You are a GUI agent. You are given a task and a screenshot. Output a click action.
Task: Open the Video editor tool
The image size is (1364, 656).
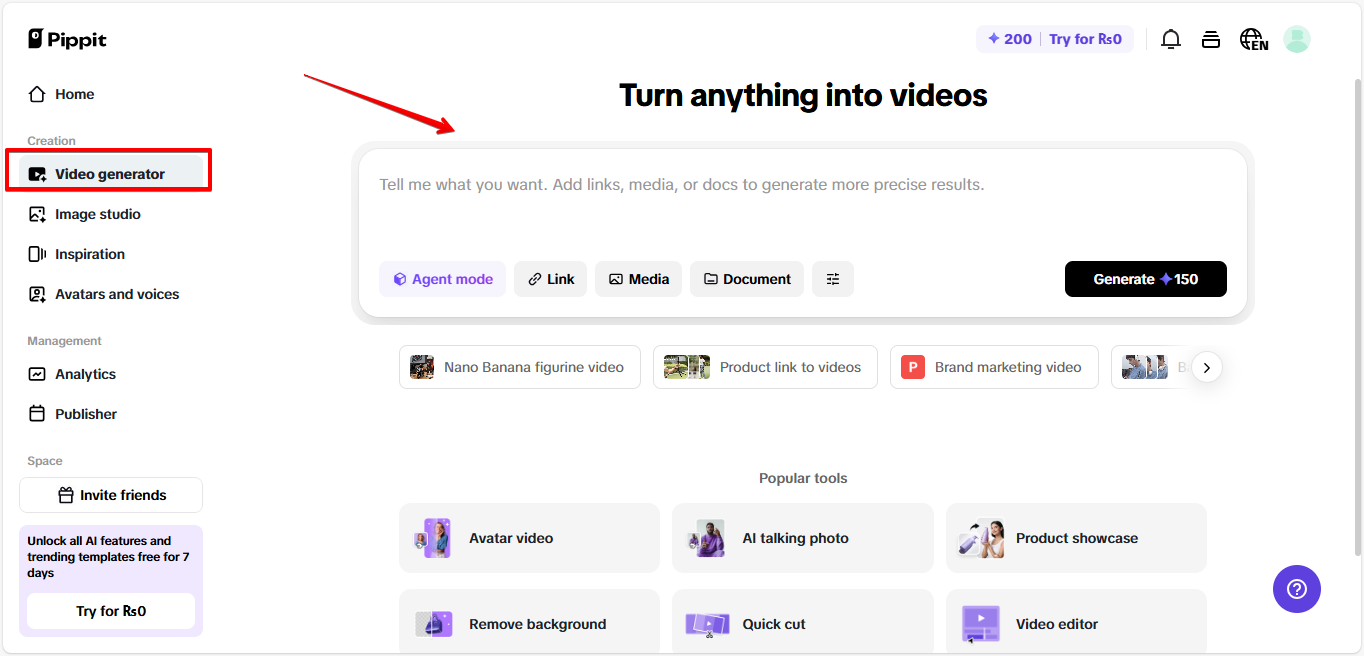[1076, 622]
